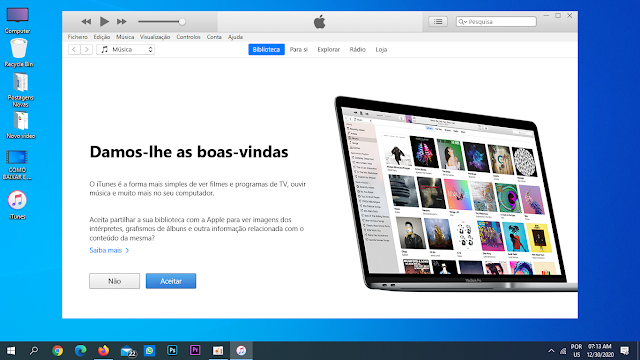Open the taskbar clock and date
This screenshot has width=640, height=360.
click(x=600, y=351)
